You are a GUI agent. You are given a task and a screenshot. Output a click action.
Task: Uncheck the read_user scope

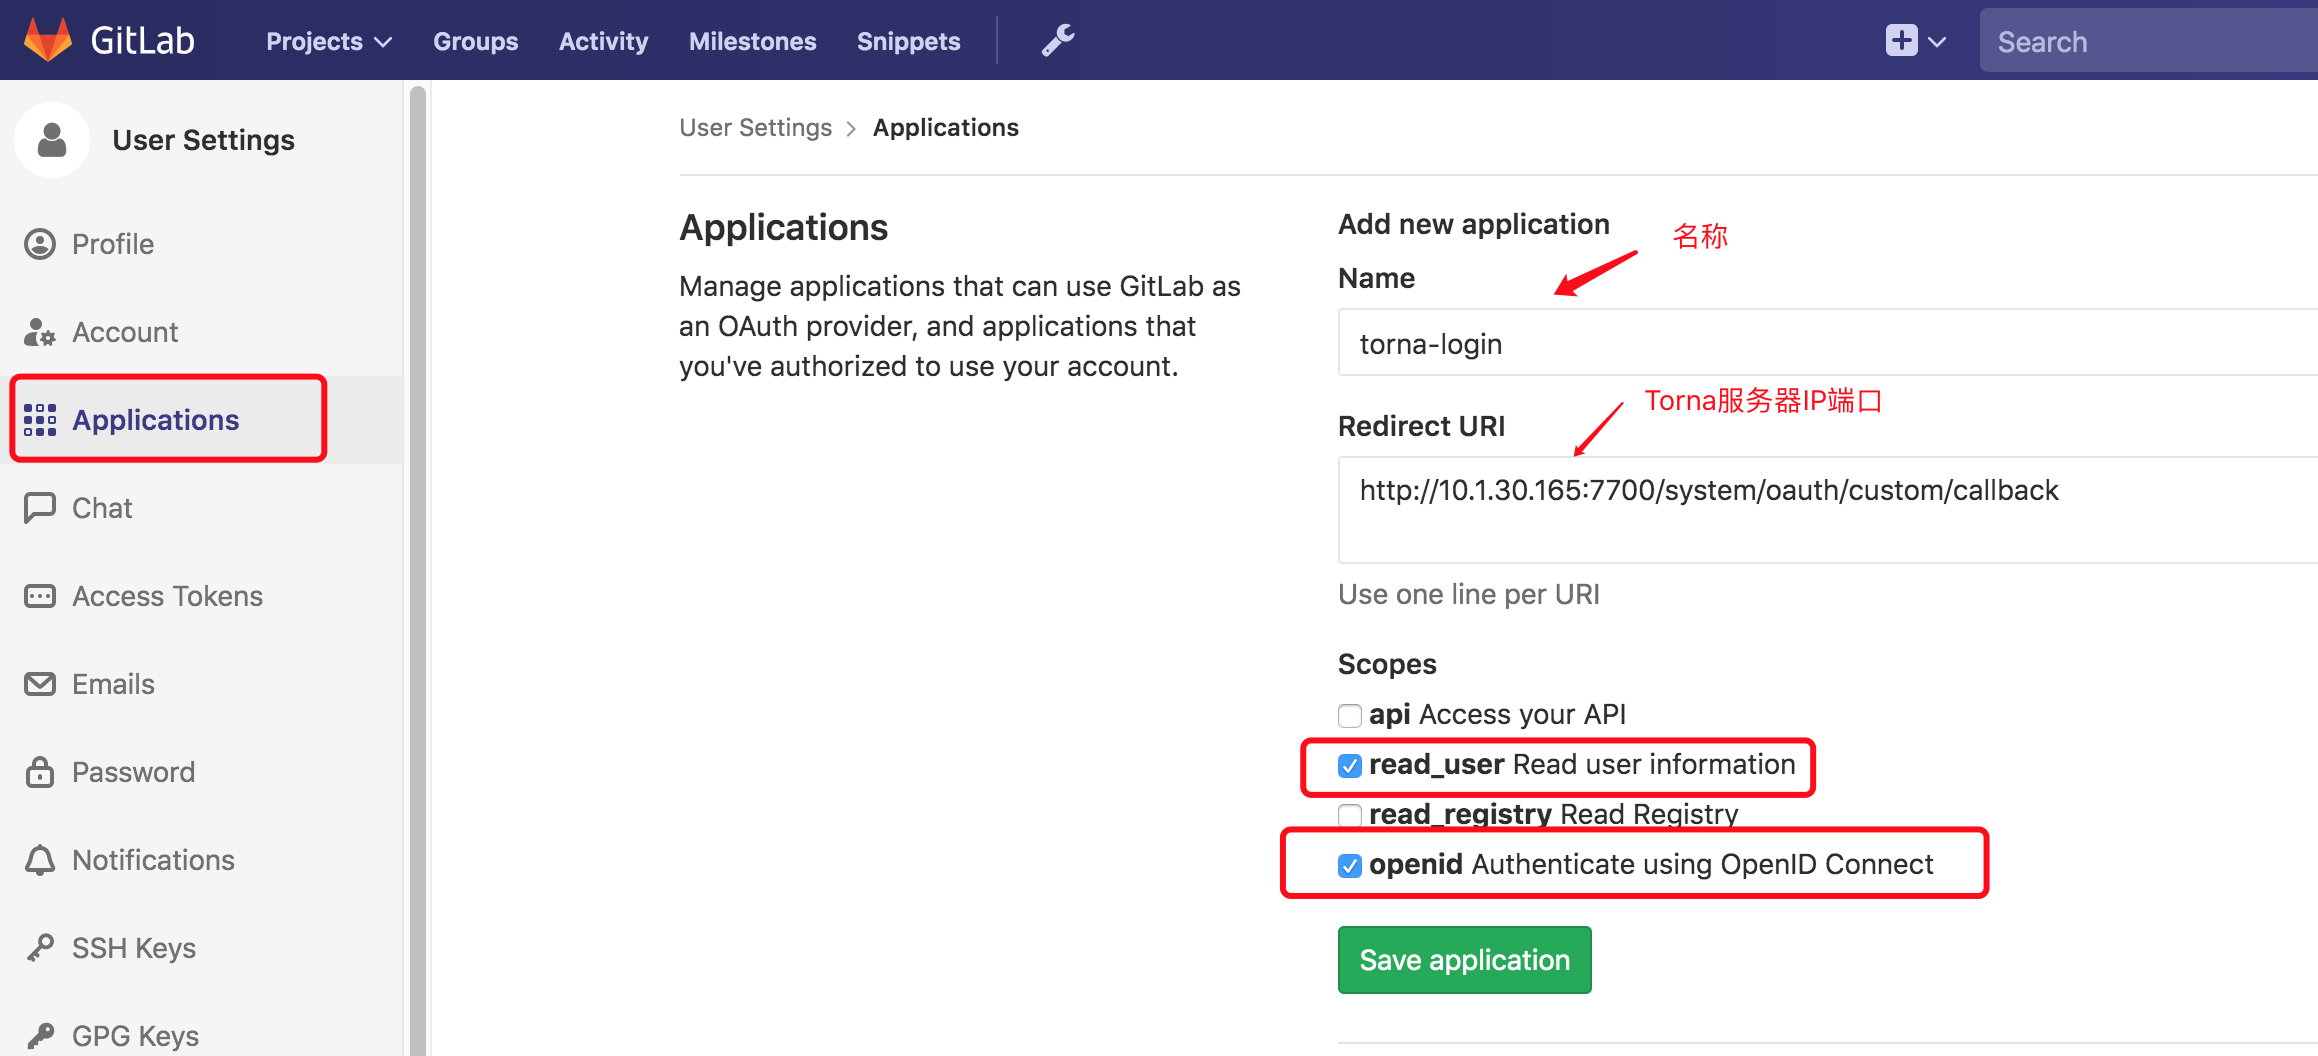click(1350, 765)
